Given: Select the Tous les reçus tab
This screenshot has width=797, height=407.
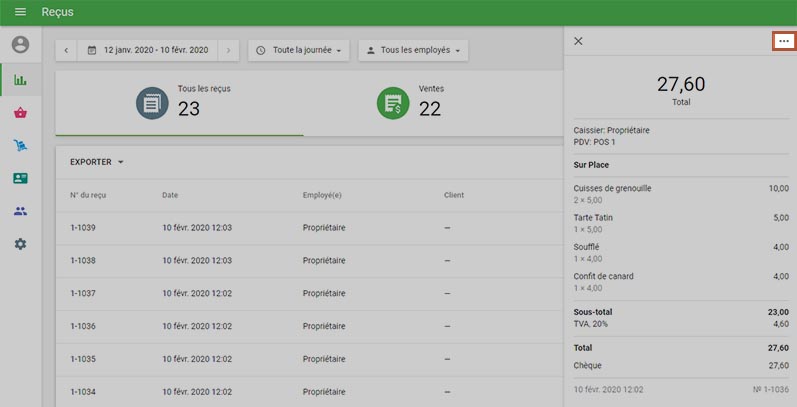Looking at the screenshot, I should coord(180,102).
